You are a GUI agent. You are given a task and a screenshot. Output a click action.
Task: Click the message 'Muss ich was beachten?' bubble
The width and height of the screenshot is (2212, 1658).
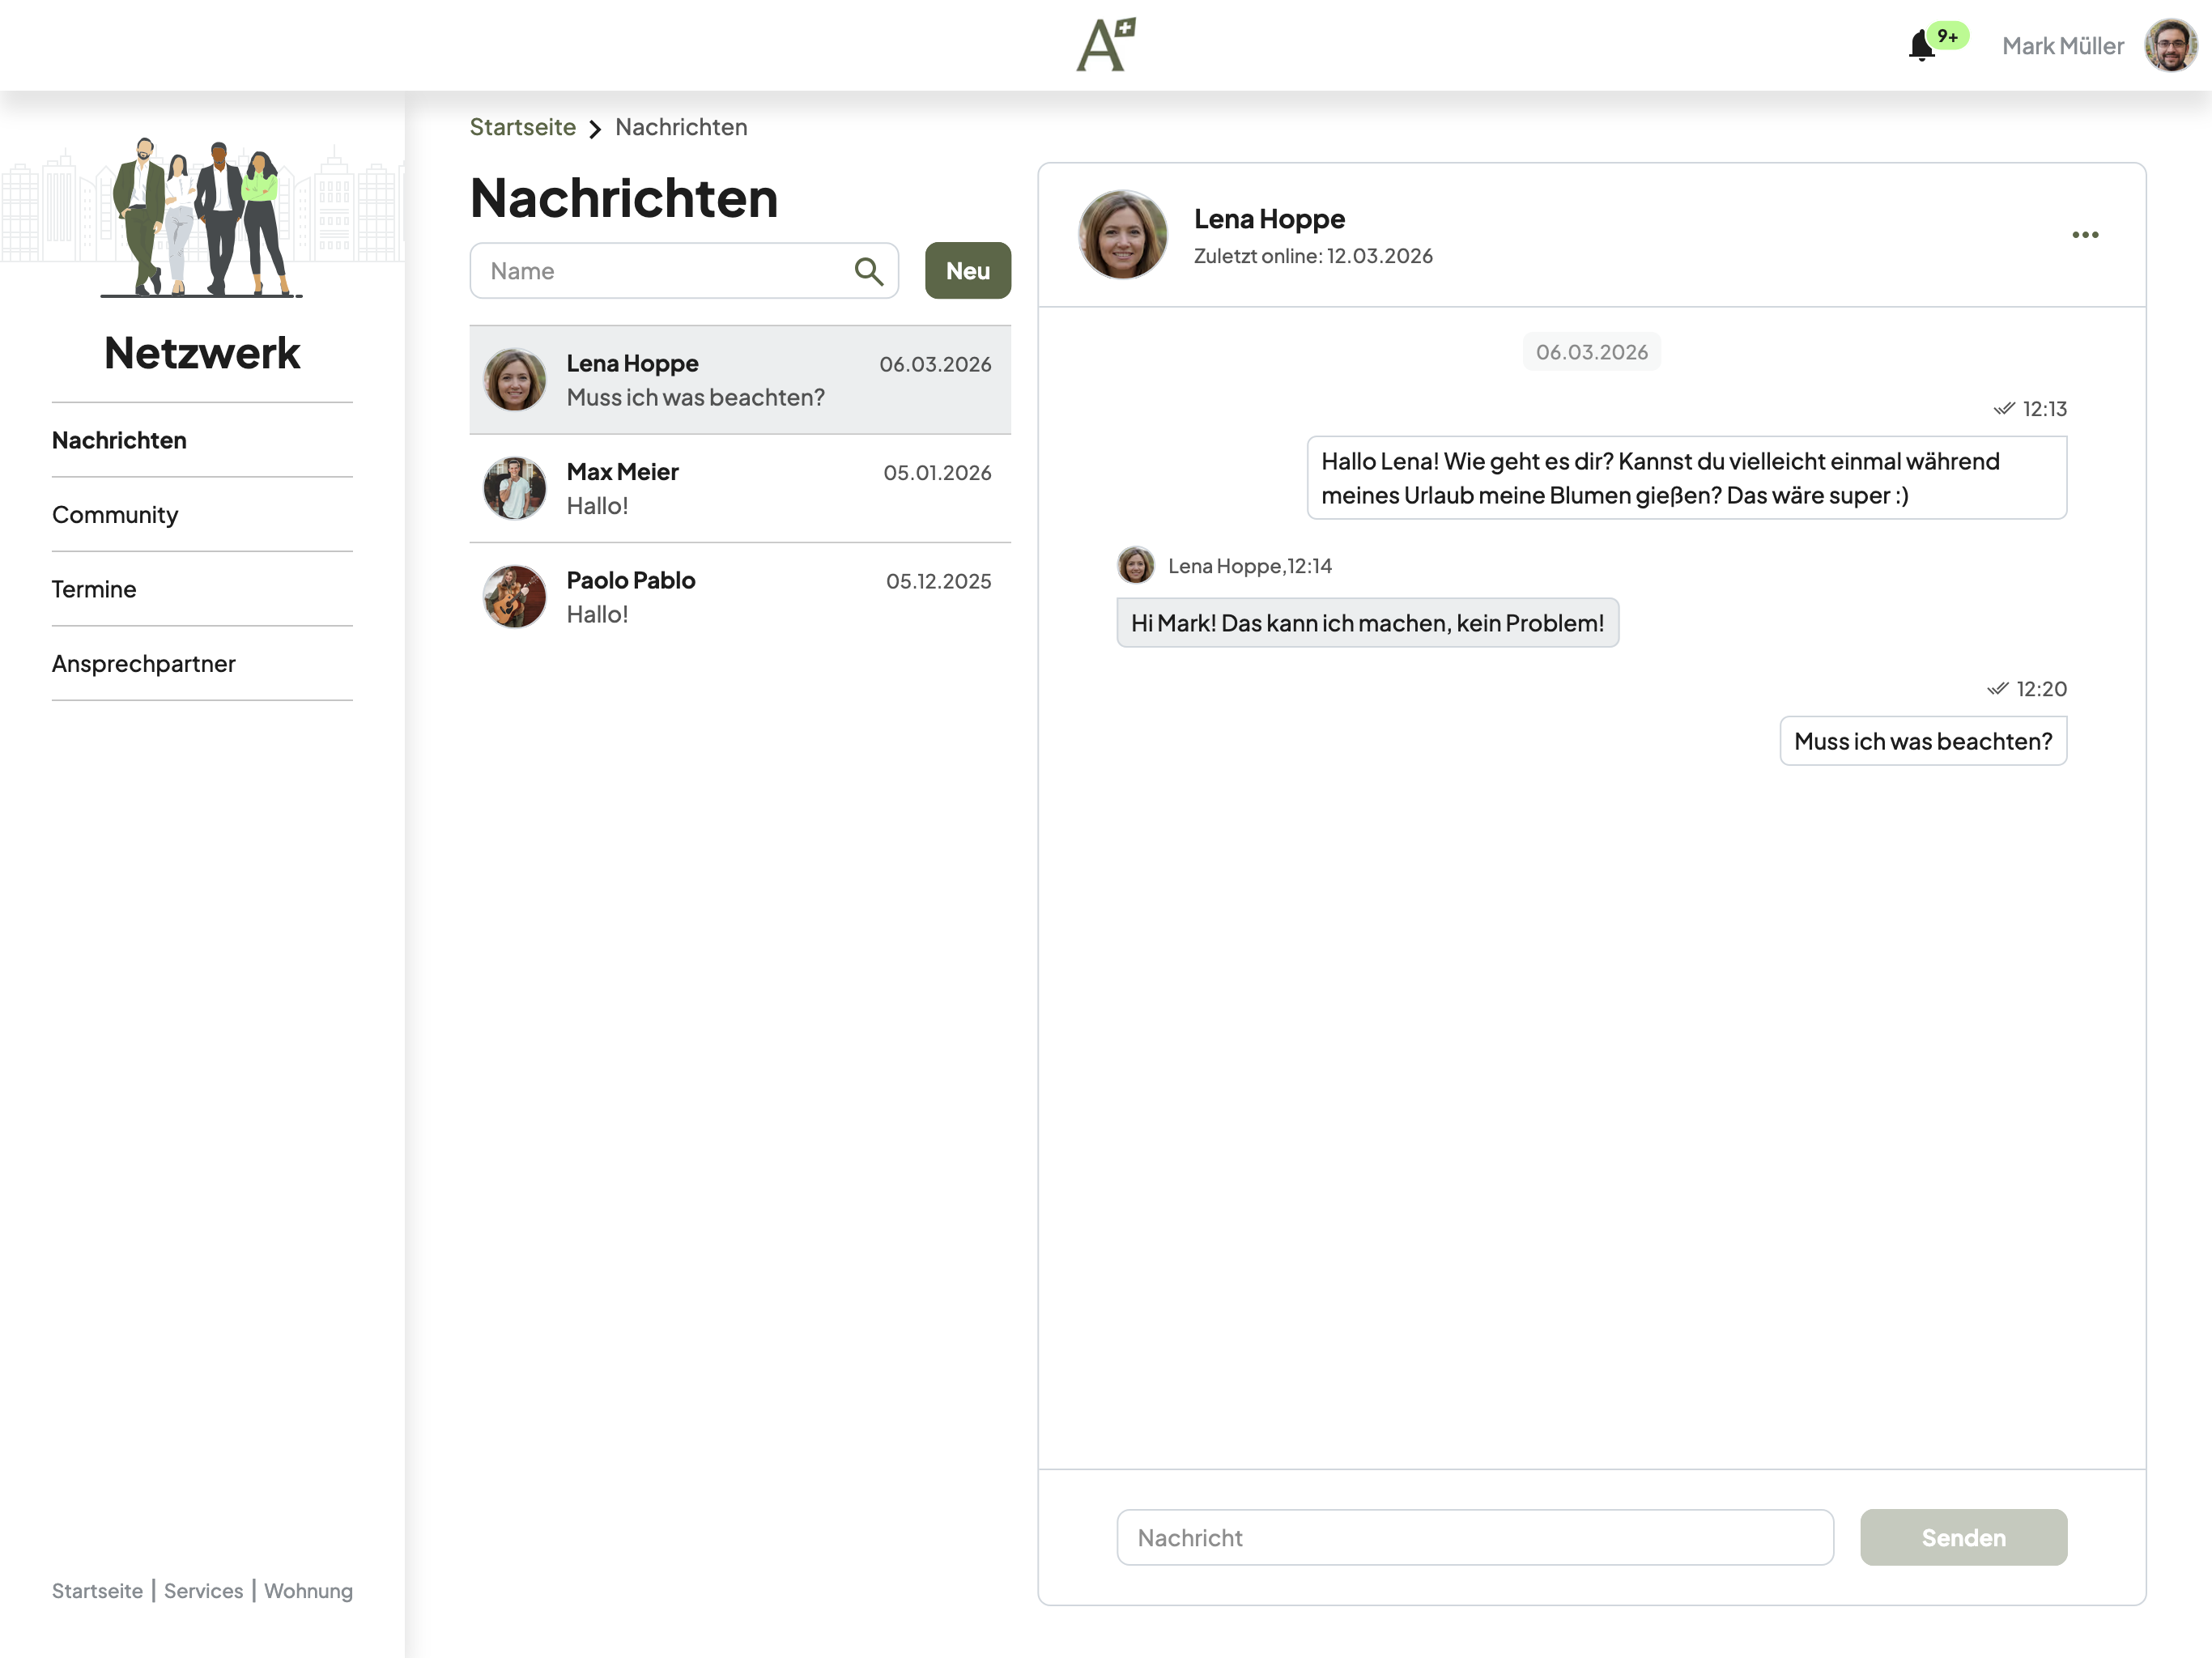pos(1923,741)
